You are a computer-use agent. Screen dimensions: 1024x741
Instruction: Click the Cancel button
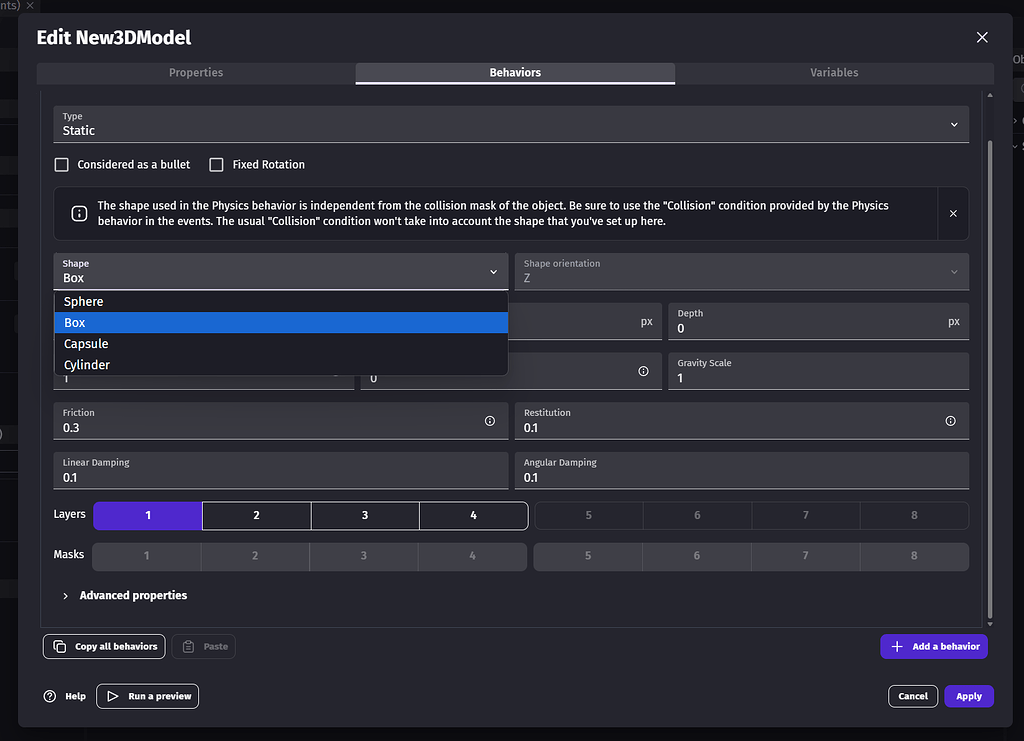(x=912, y=696)
